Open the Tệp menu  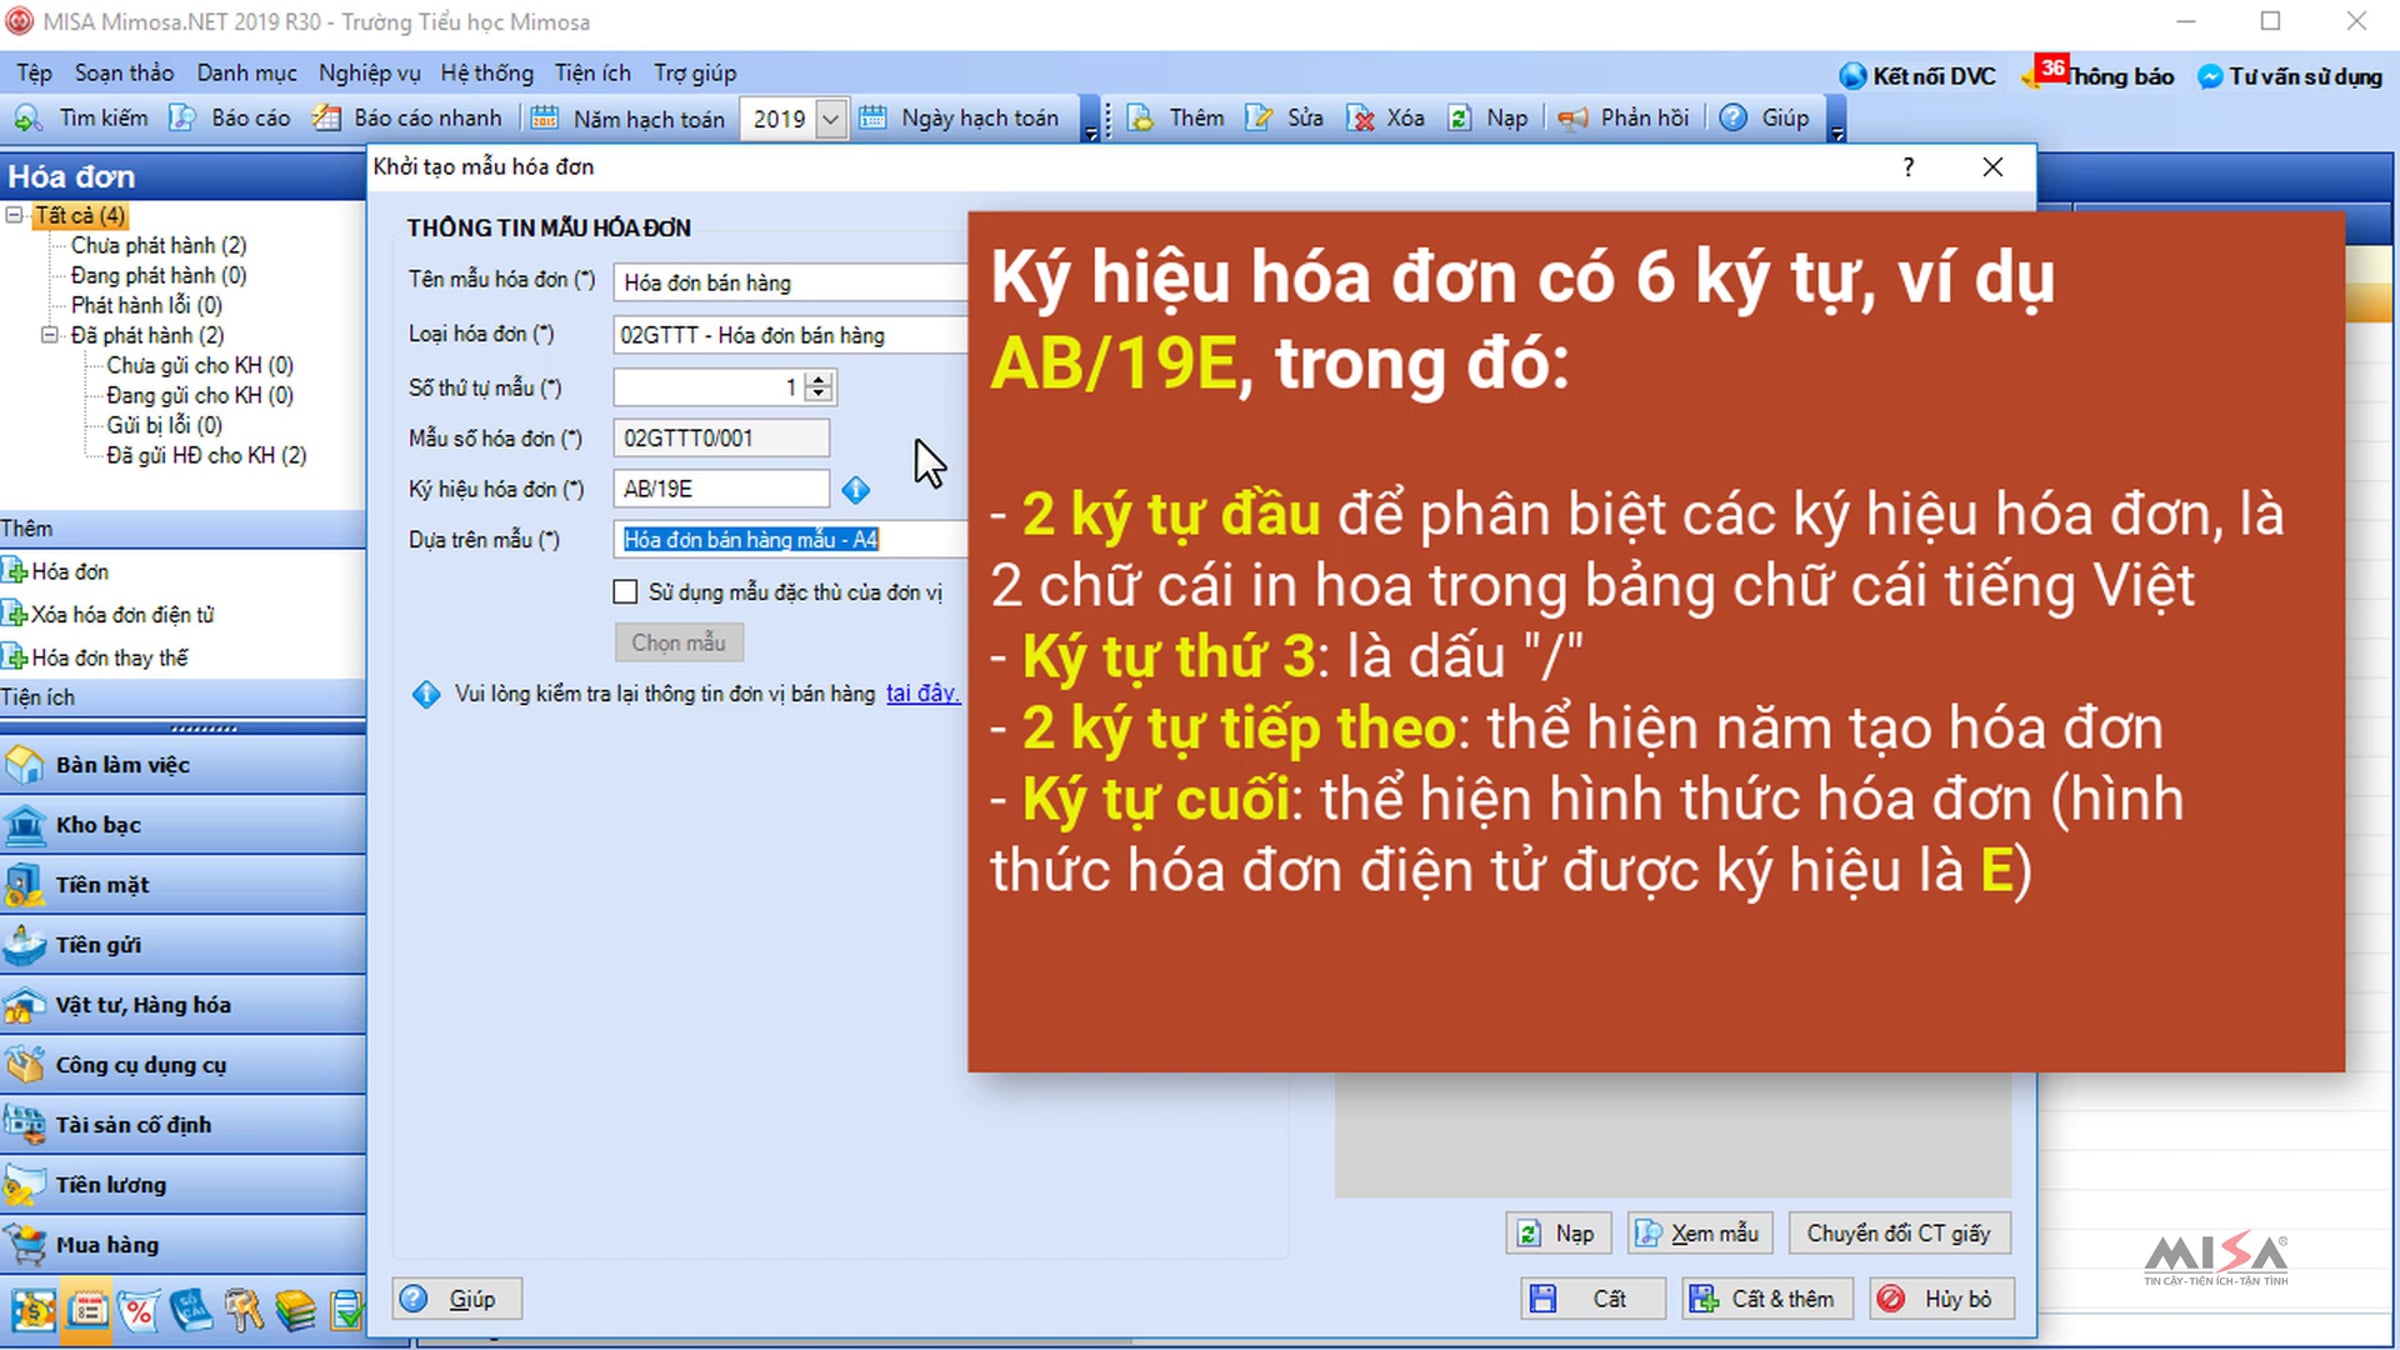point(34,73)
